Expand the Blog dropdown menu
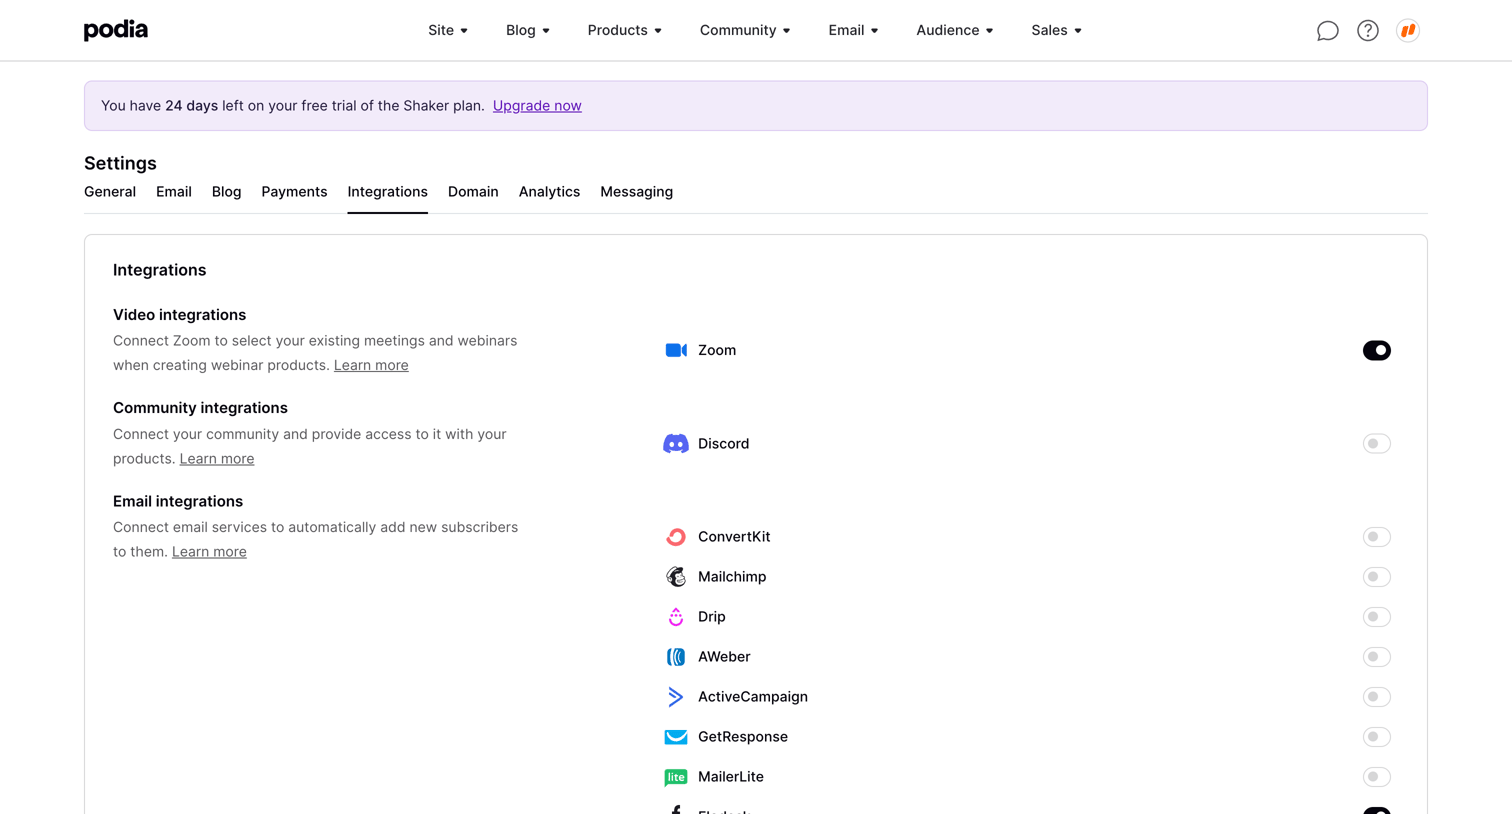 click(x=528, y=30)
